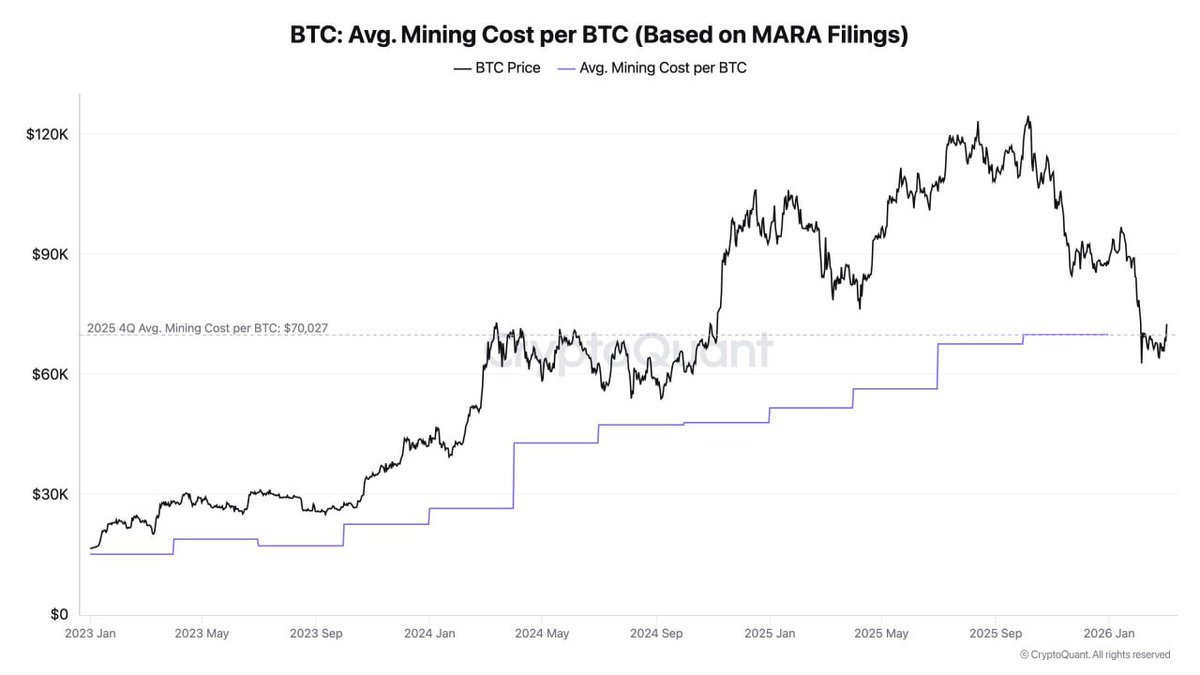Click the purple mining cost legend line swatch
1200x675 pixels.
pos(567,69)
